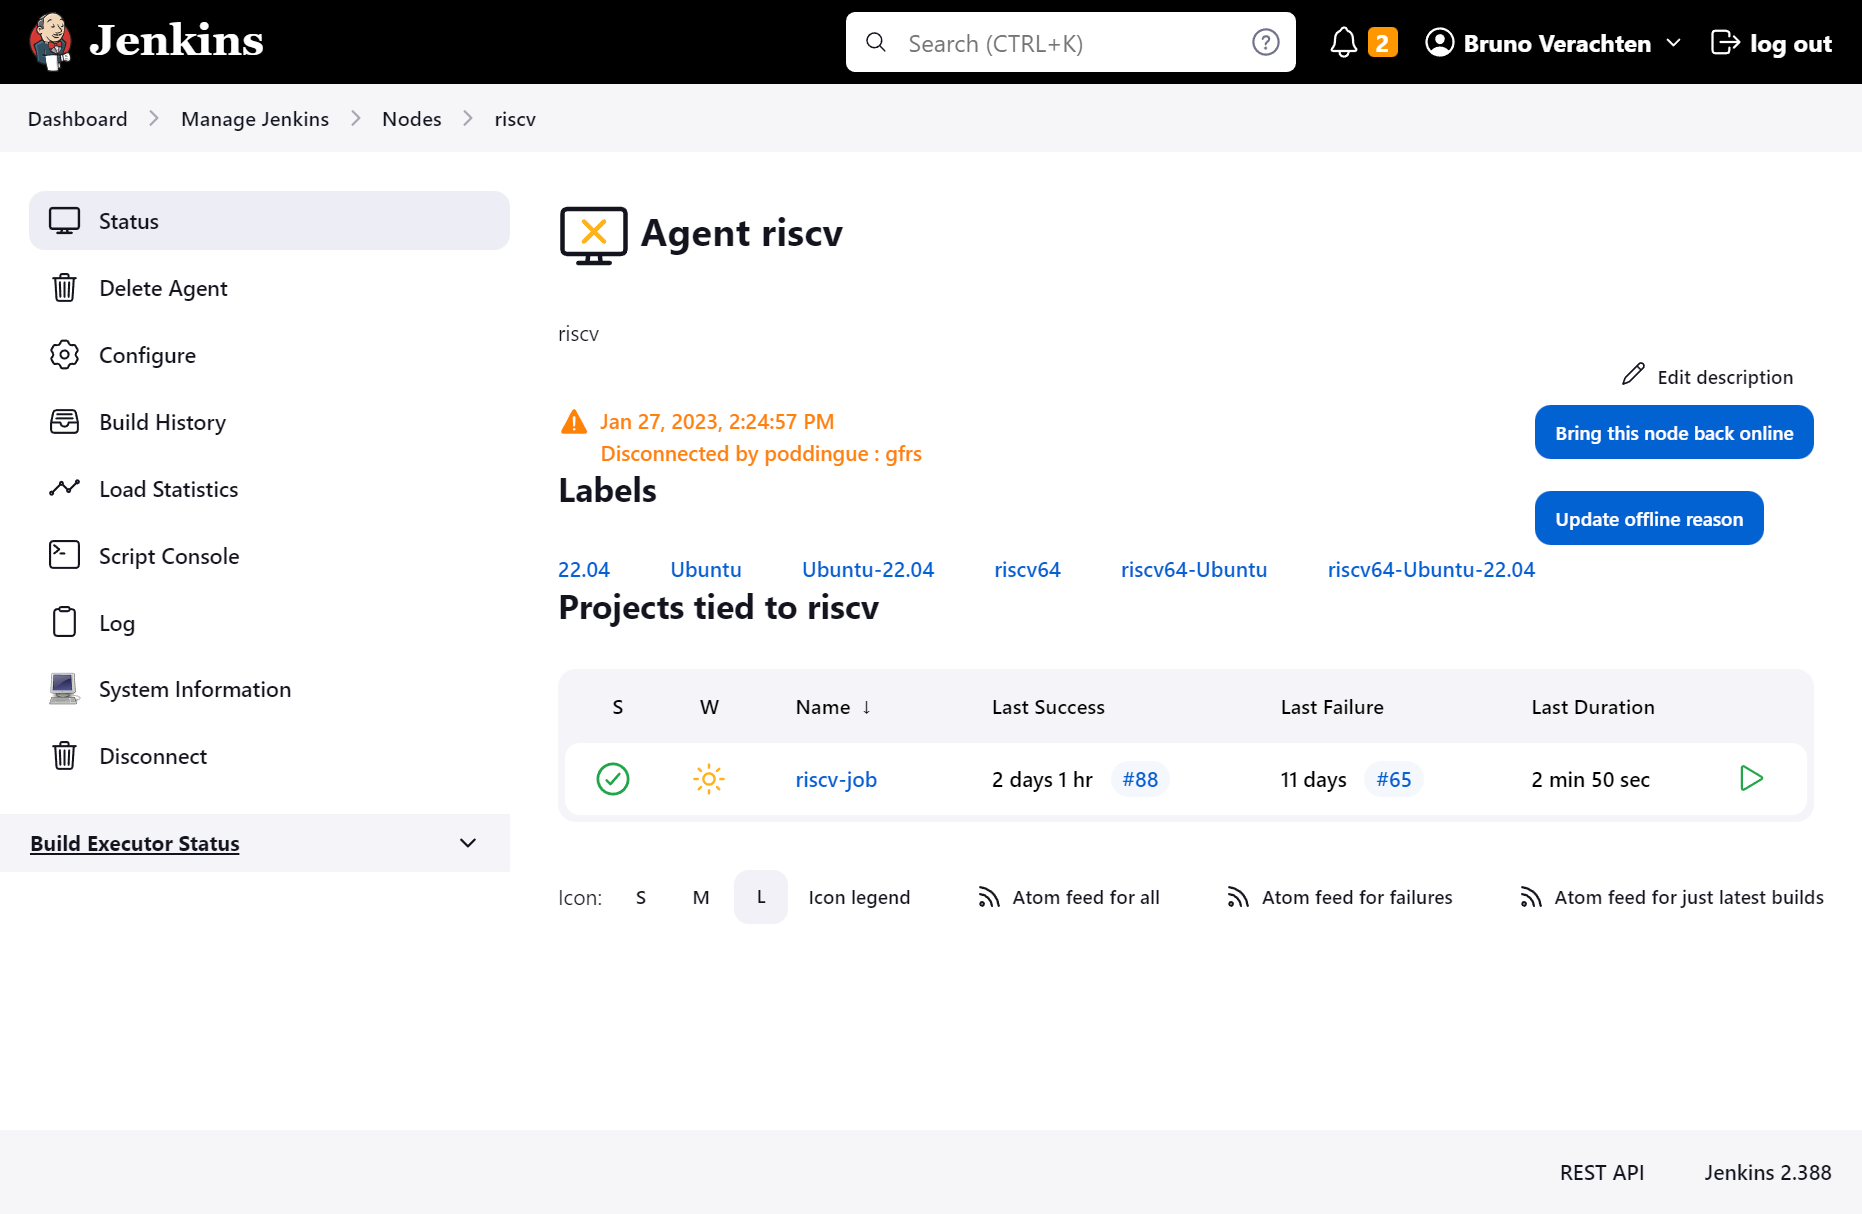Select large icon size L
Screen dimensions: 1862x1214
(x=761, y=897)
